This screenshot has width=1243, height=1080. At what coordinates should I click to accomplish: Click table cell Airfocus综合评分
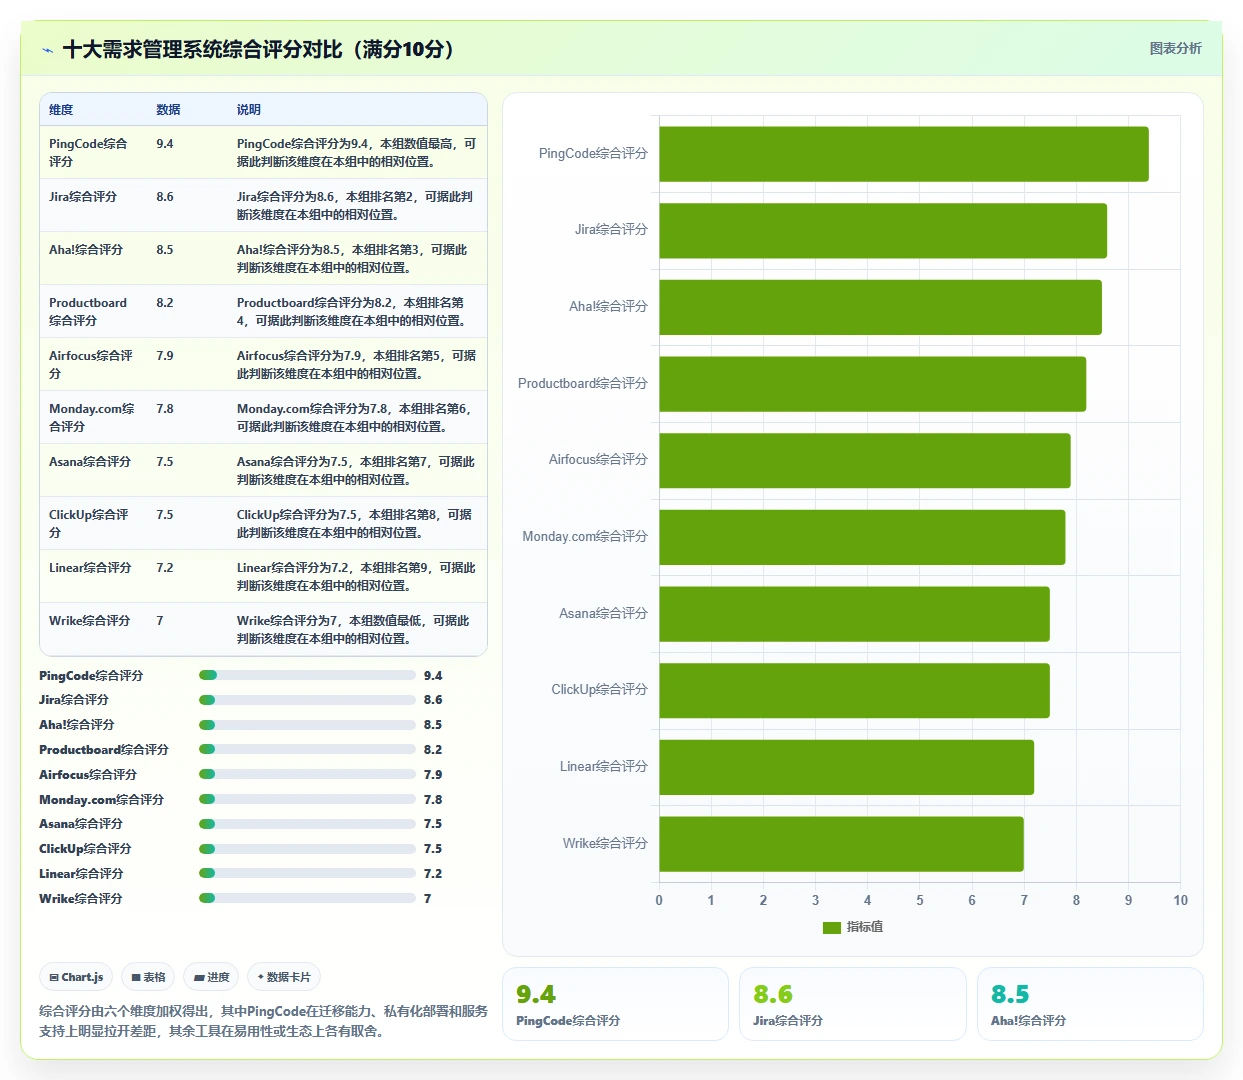(x=91, y=365)
